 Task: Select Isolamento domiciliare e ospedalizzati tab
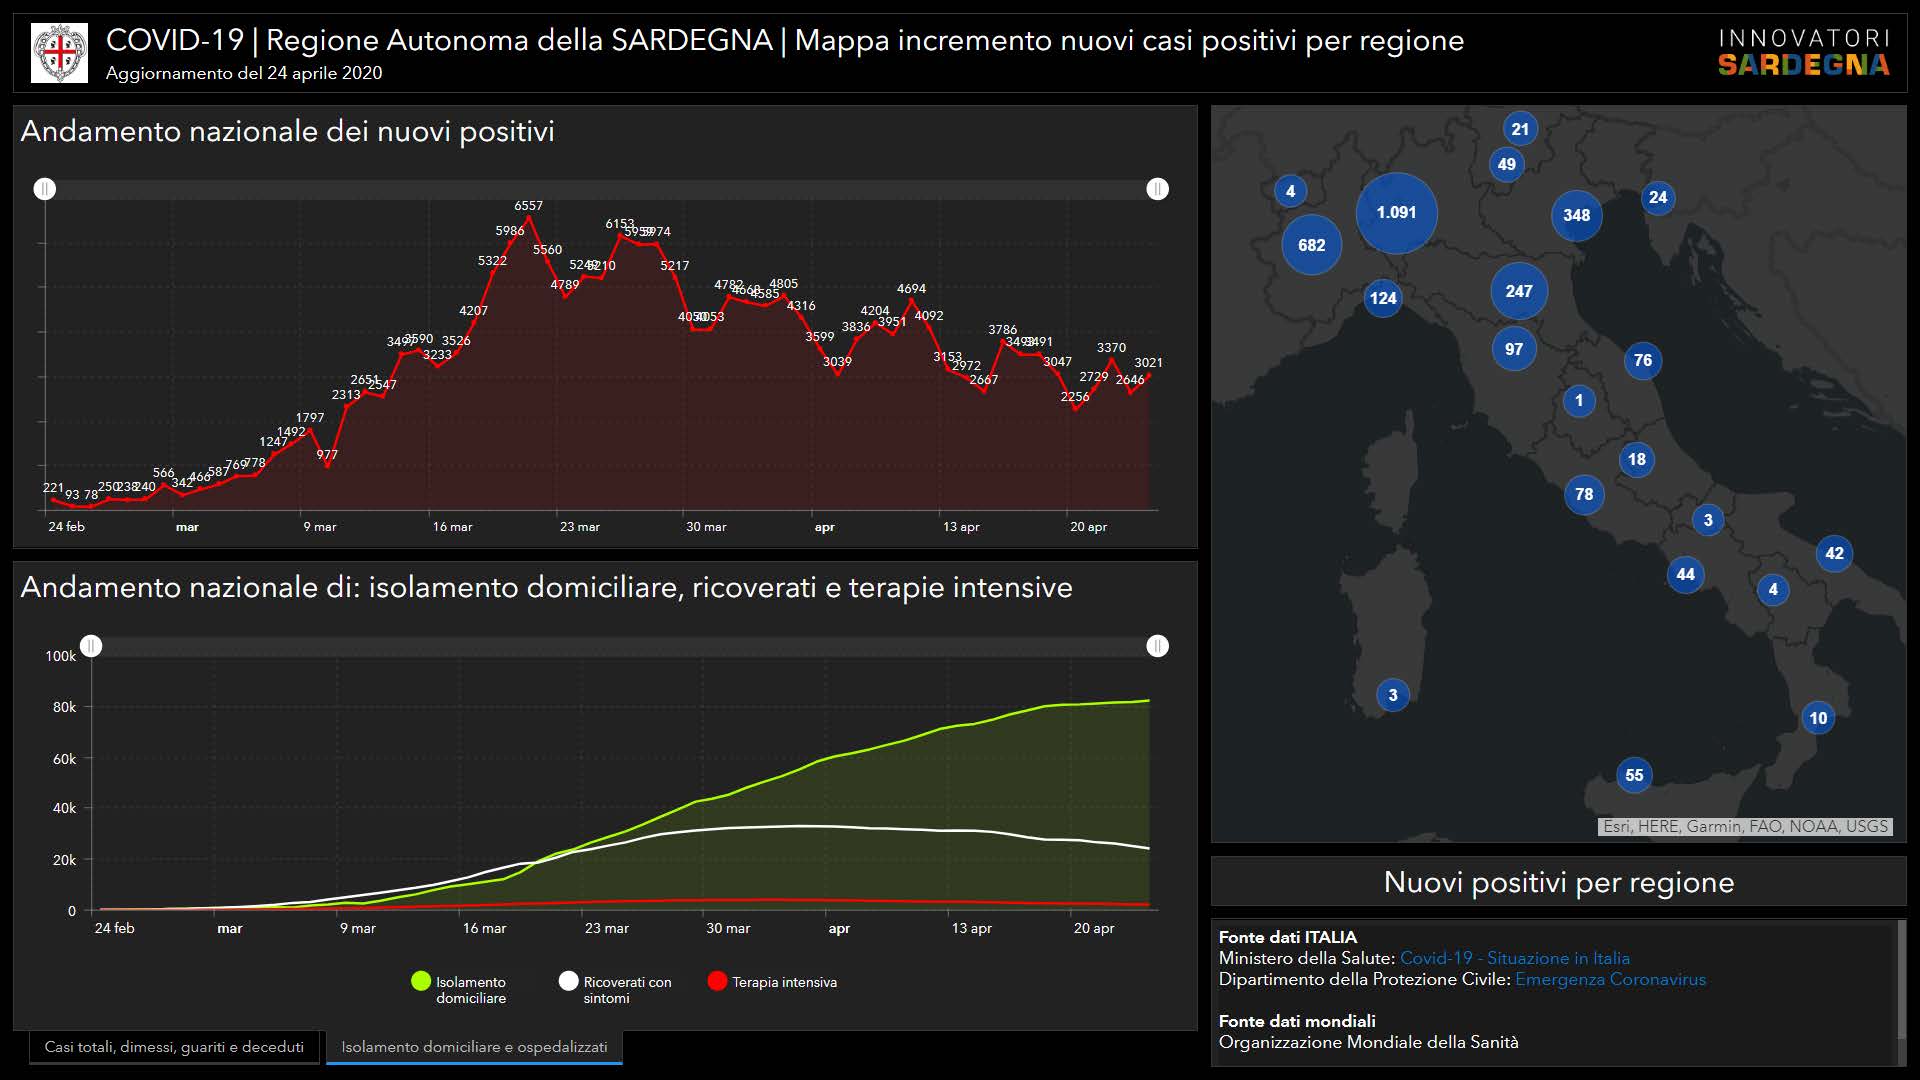474,1047
